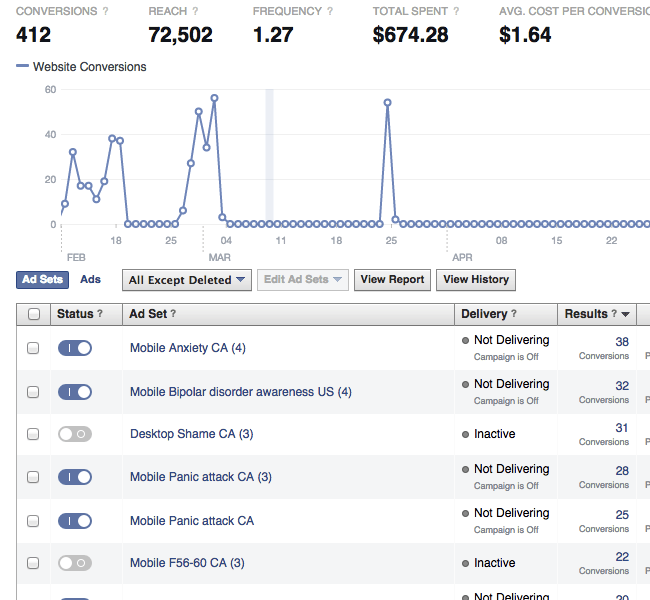Turn on the Desktop Shame CA (3) status switch
Screen dimensions: 650x600
[75, 434]
